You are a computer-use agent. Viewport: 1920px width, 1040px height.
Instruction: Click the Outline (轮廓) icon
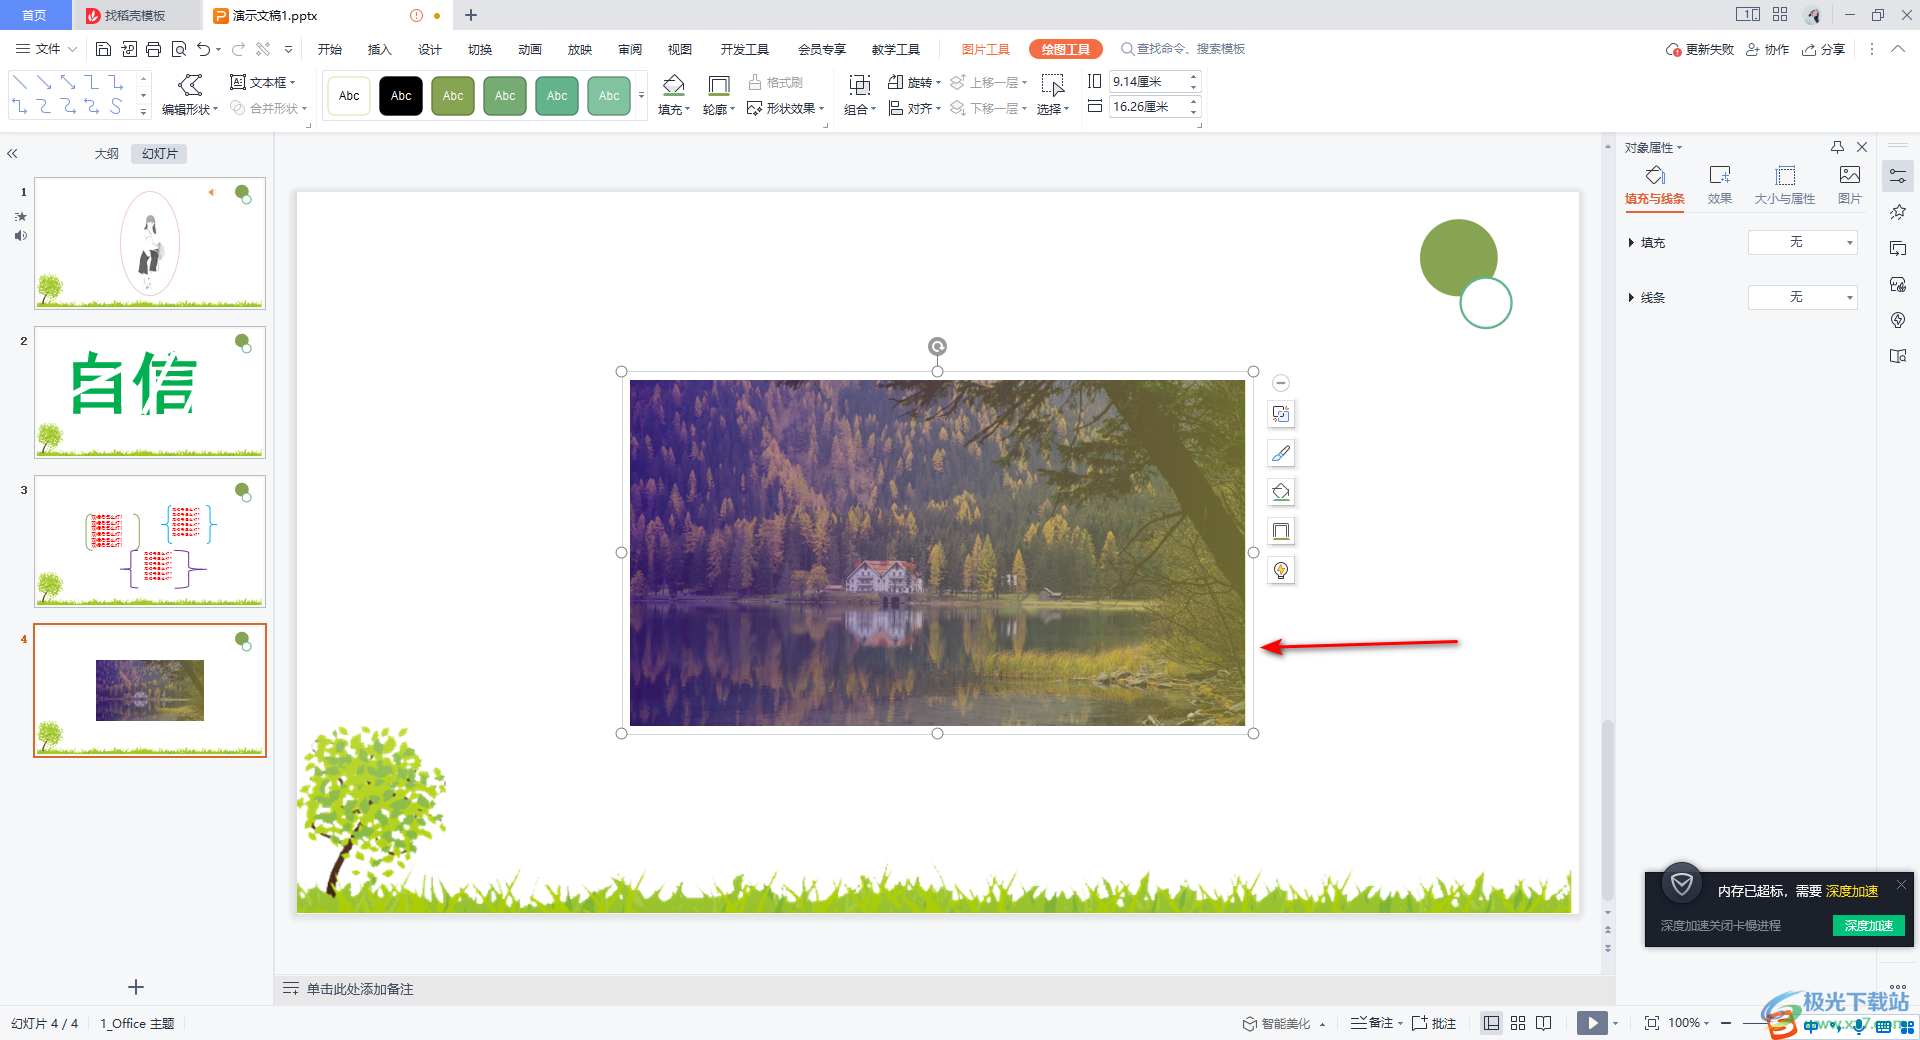click(x=718, y=86)
